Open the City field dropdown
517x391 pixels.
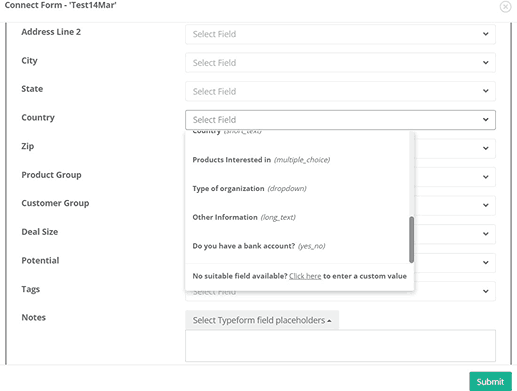(x=340, y=63)
